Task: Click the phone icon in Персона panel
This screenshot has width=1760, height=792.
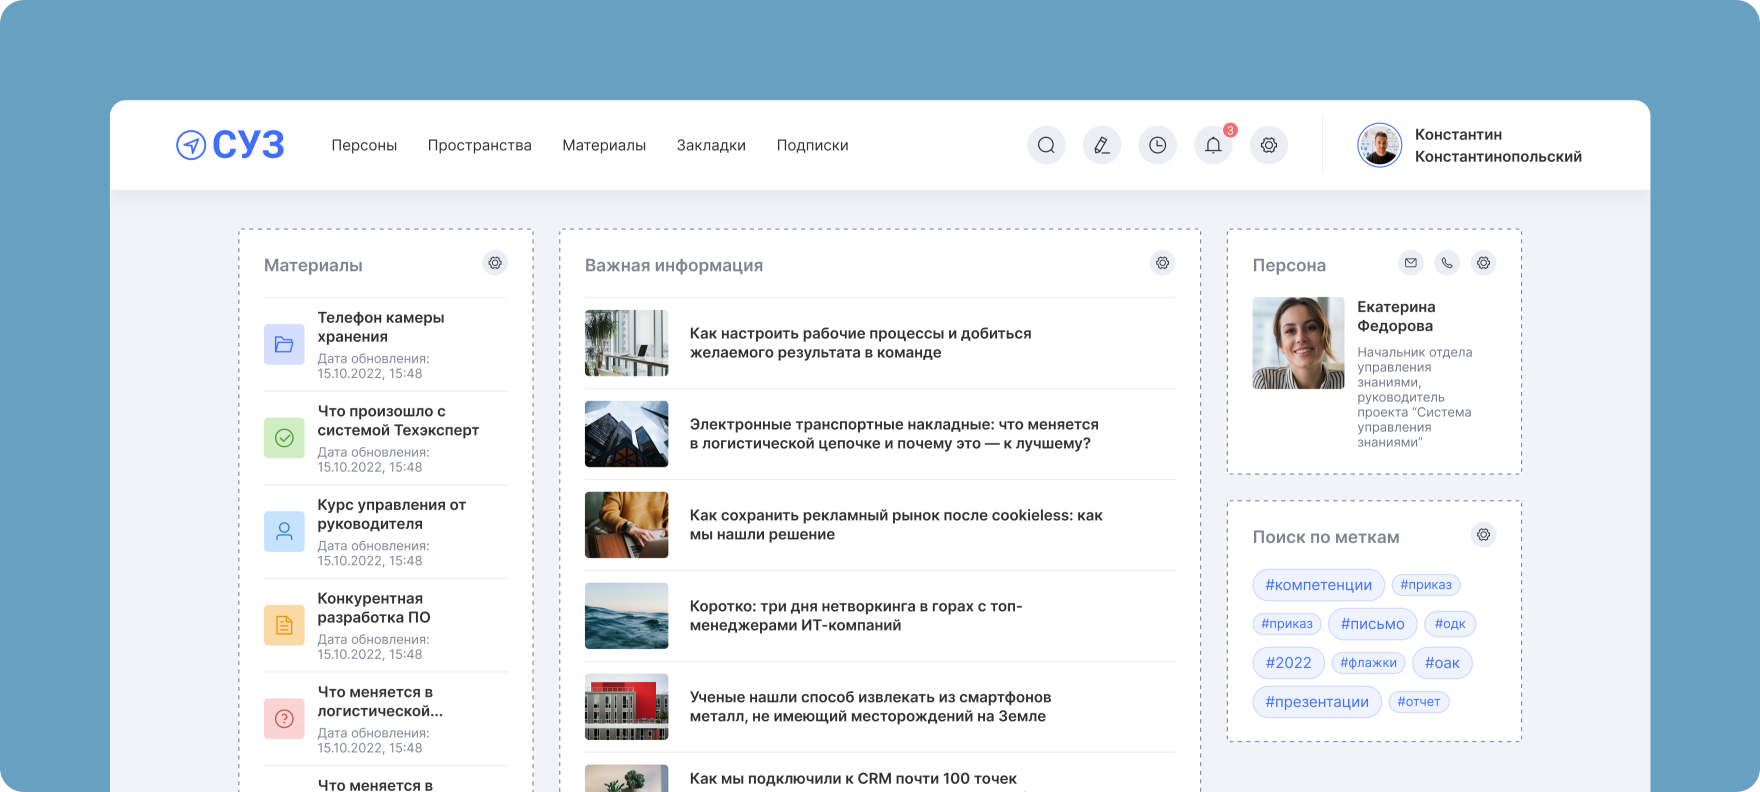Action: 1447,263
